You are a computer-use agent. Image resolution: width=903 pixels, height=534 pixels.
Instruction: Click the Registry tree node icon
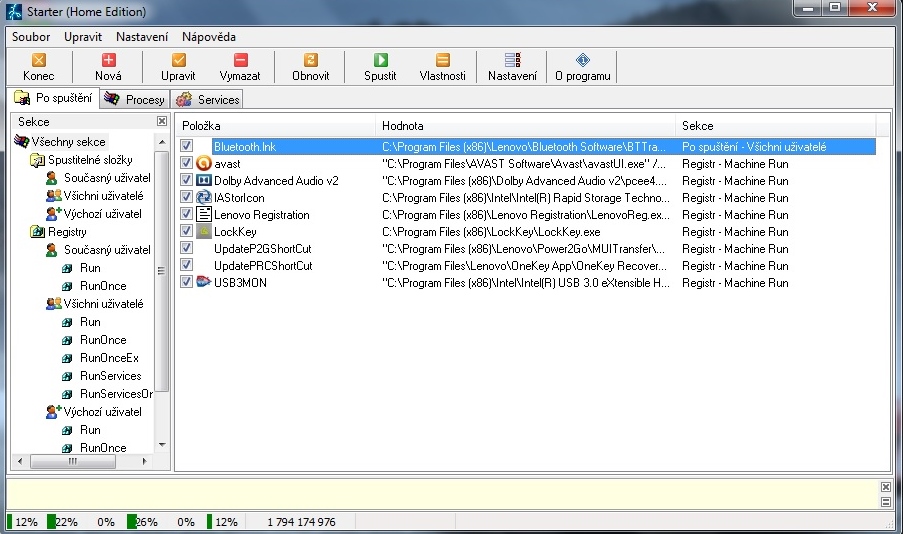37,232
